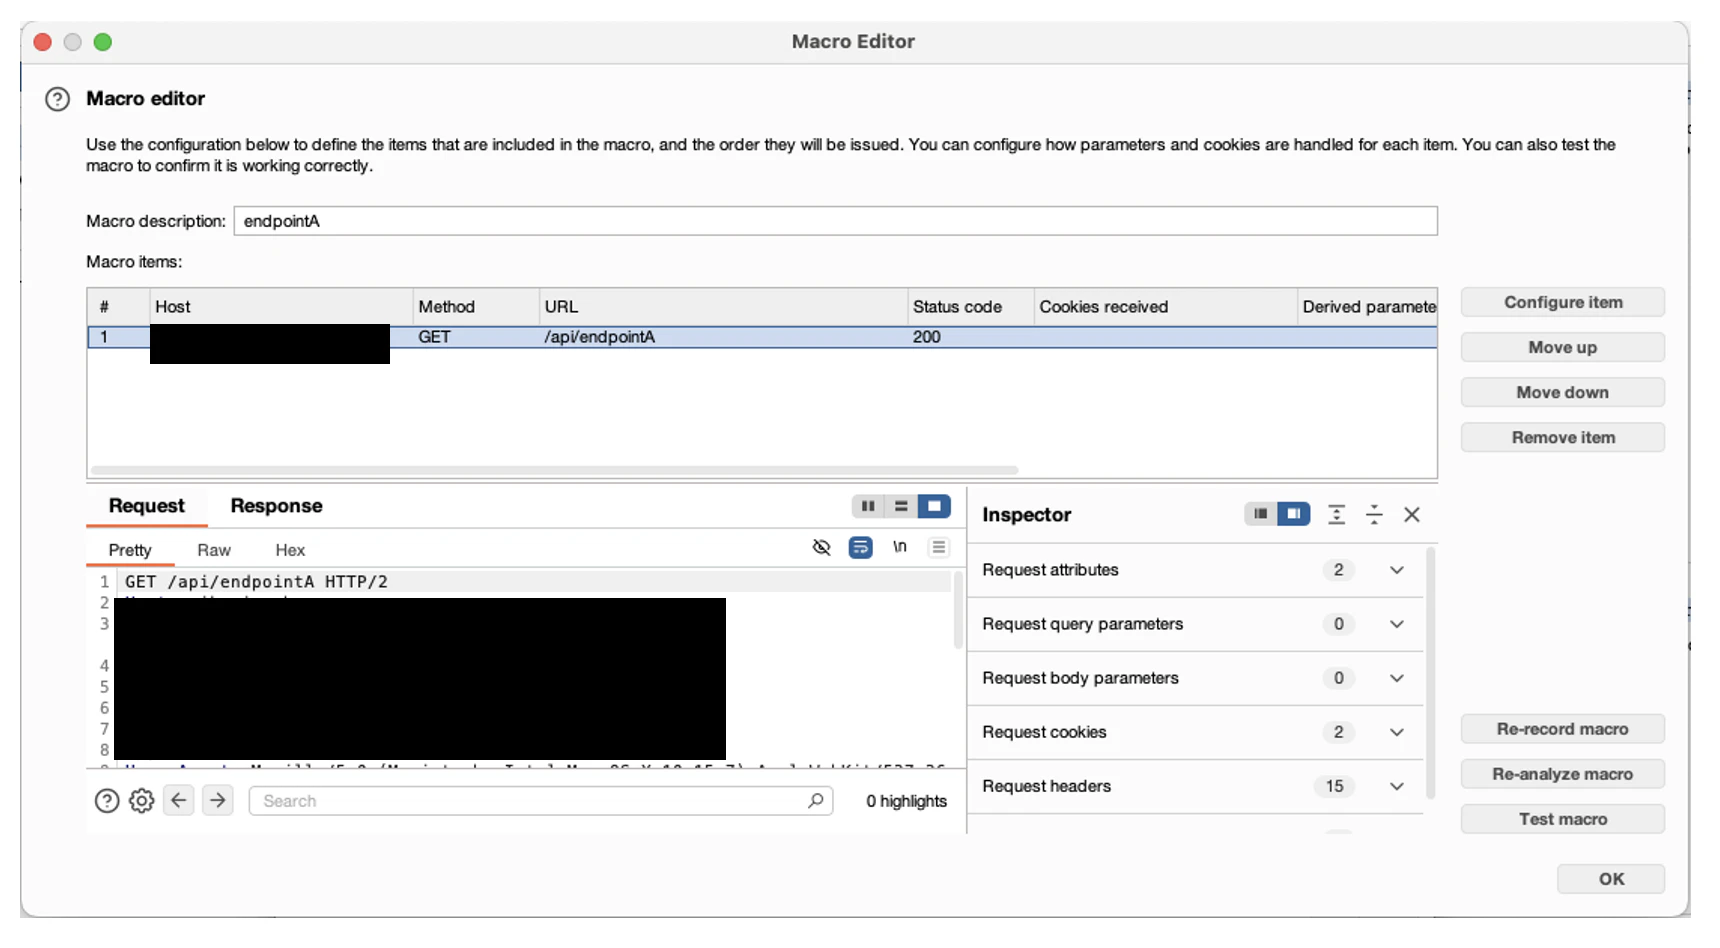Viewport: 1720px width, 948px height.
Task: Click the Request headers count 15
Action: [x=1335, y=786]
